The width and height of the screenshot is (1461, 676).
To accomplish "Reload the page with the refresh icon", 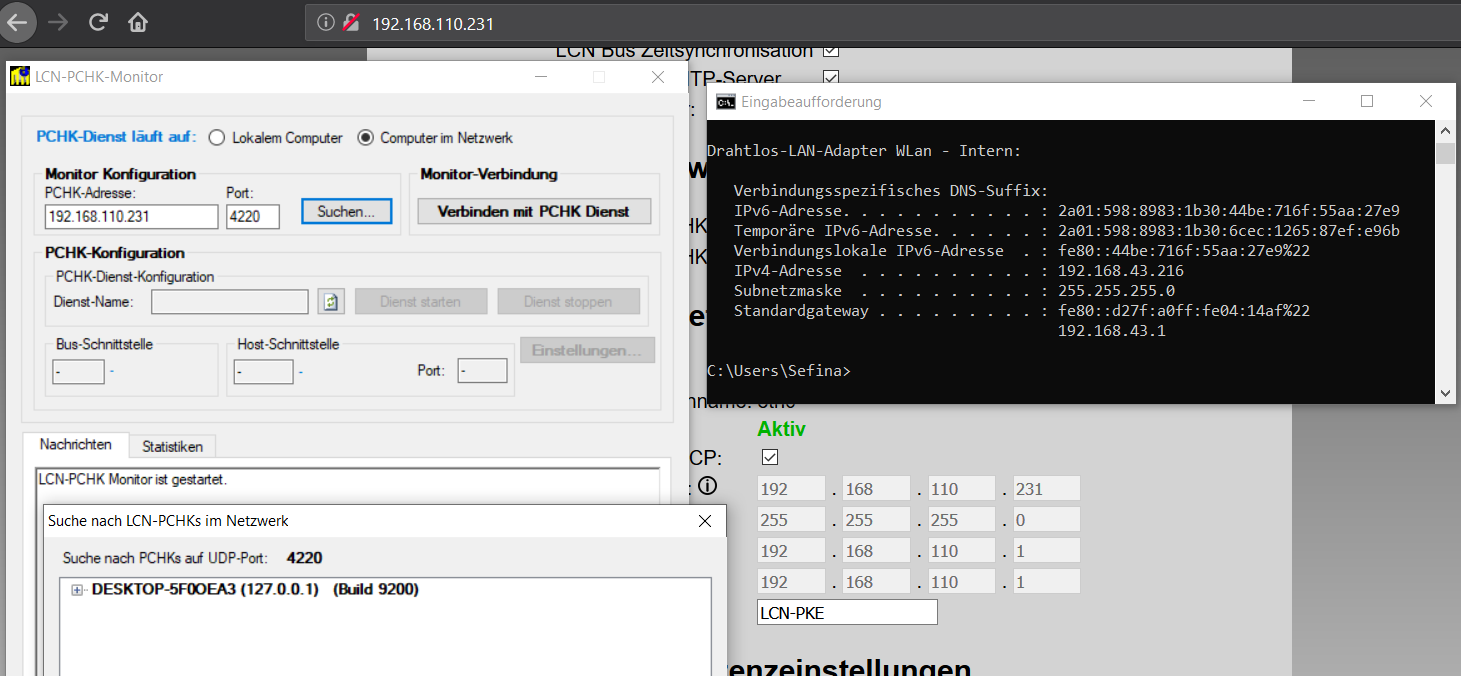I will [98, 22].
